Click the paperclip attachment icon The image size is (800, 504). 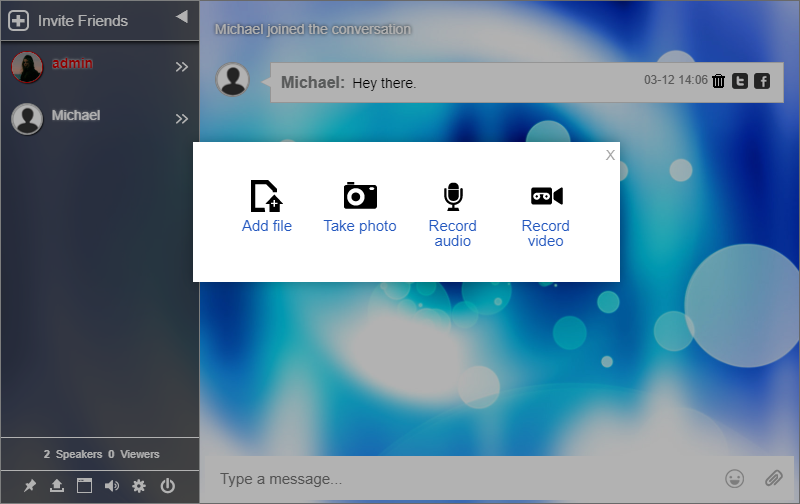(773, 479)
